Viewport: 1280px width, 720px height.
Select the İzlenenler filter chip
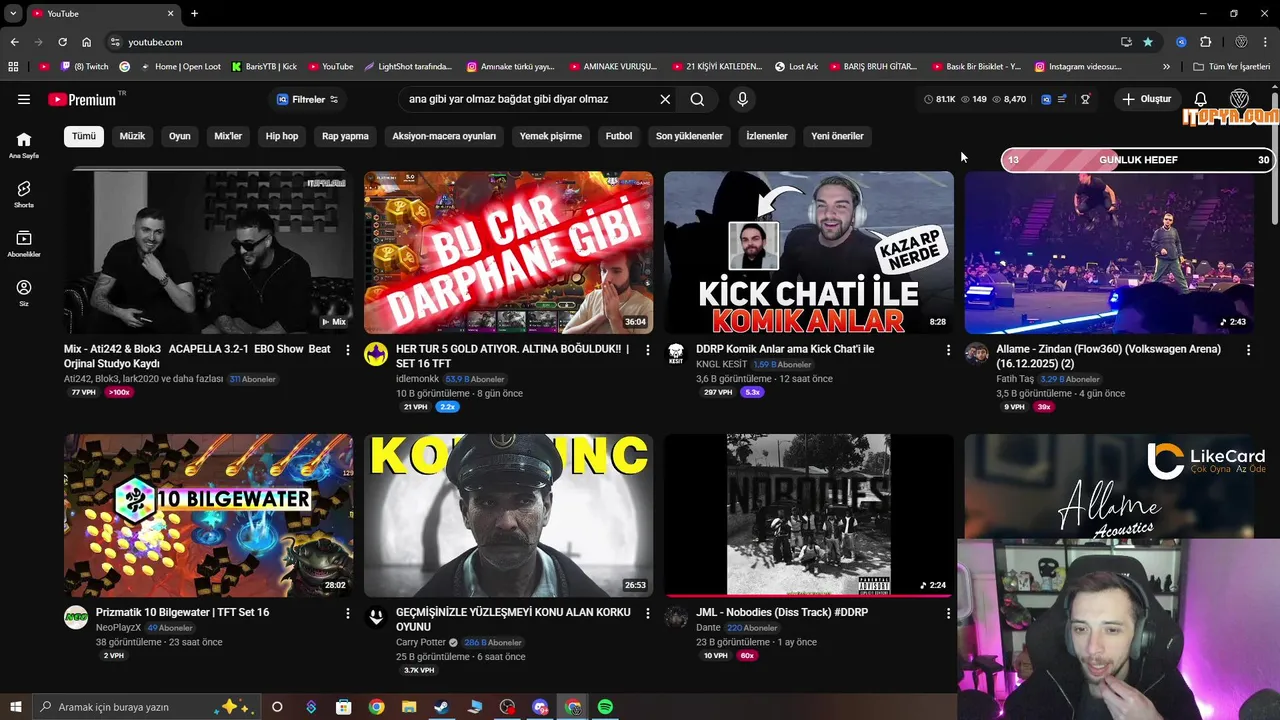pos(767,136)
